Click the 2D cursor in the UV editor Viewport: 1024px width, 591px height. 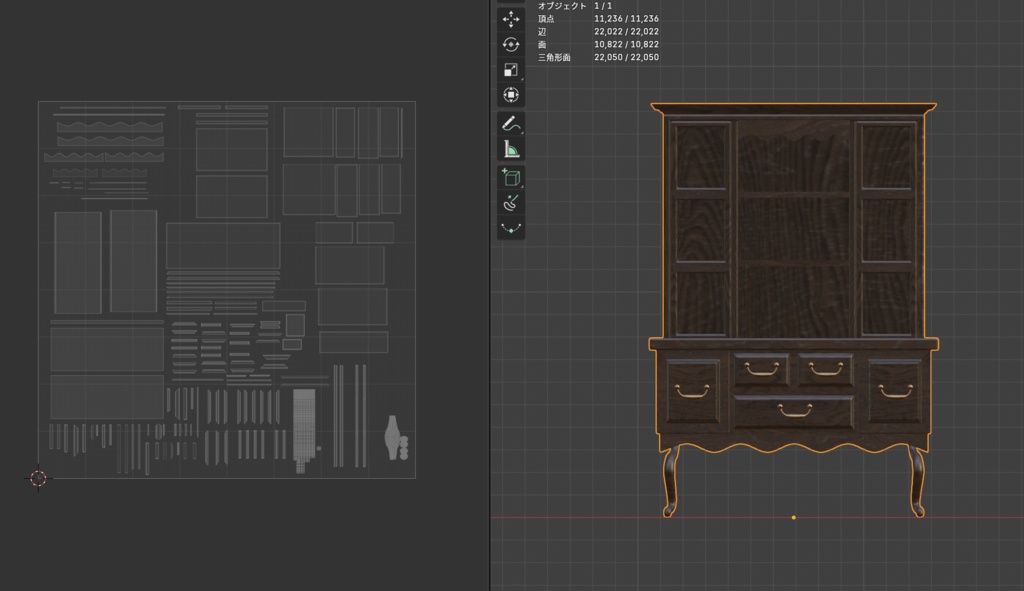(38, 478)
